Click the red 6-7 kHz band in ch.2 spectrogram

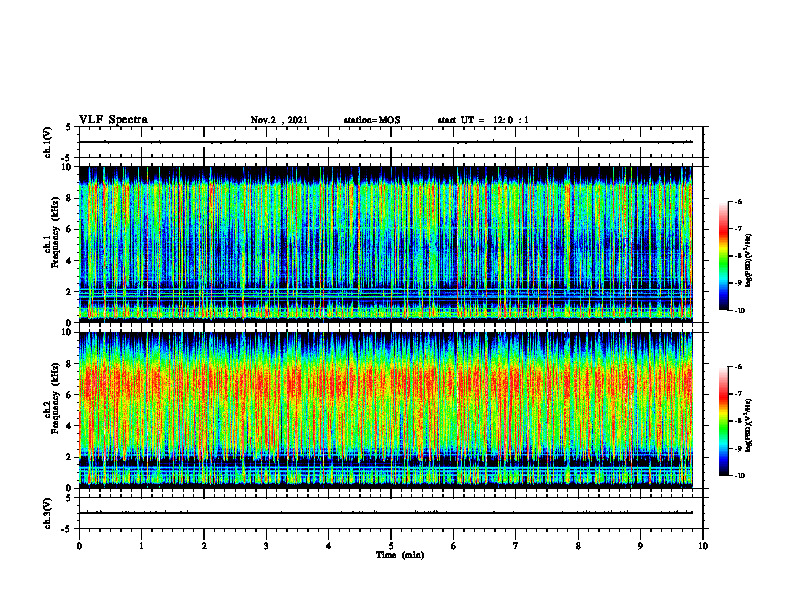(386, 383)
